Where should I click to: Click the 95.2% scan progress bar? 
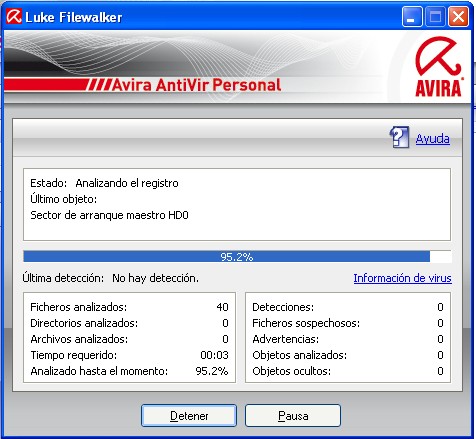pyautogui.click(x=237, y=257)
